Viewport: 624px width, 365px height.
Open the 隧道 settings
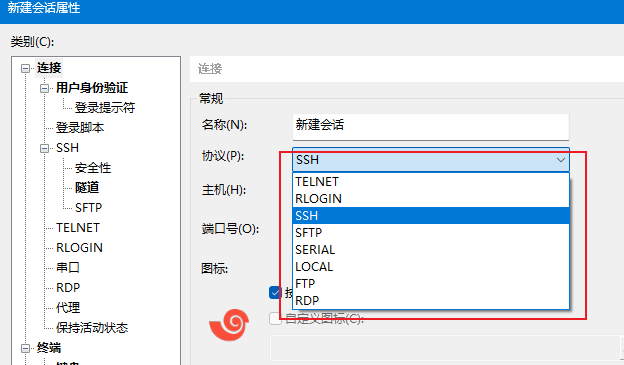click(87, 187)
